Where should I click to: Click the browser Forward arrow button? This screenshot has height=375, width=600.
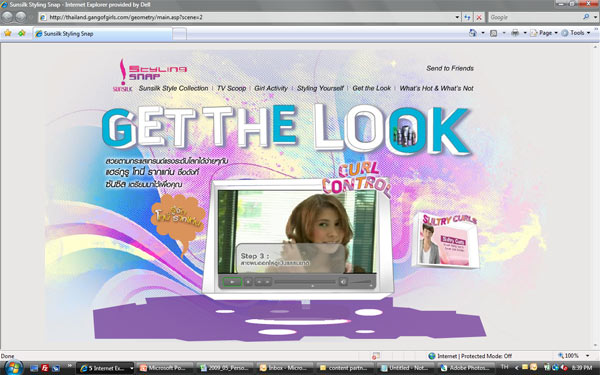pyautogui.click(x=21, y=17)
